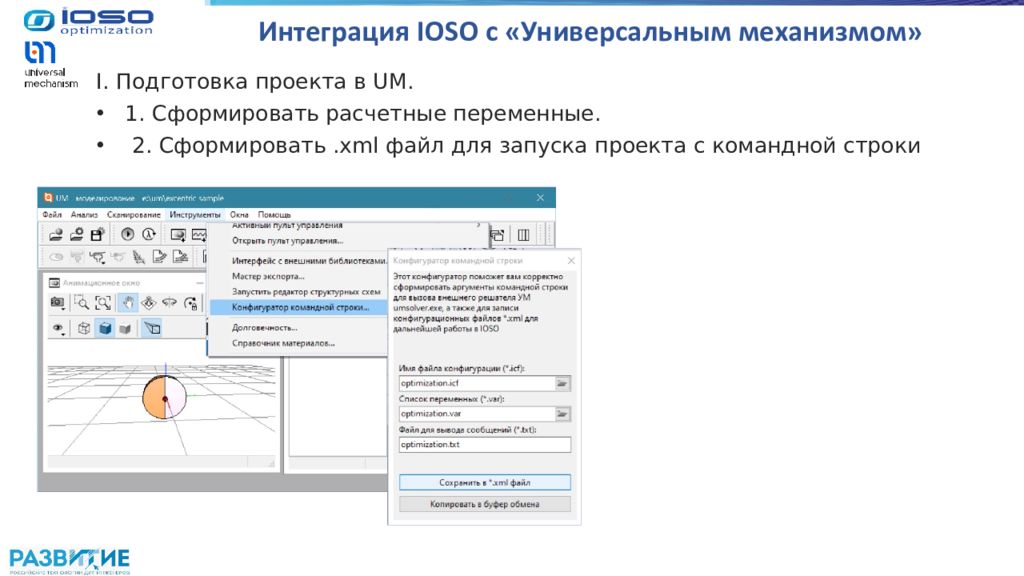Choose Запустить редактор структурных схем

306,292
